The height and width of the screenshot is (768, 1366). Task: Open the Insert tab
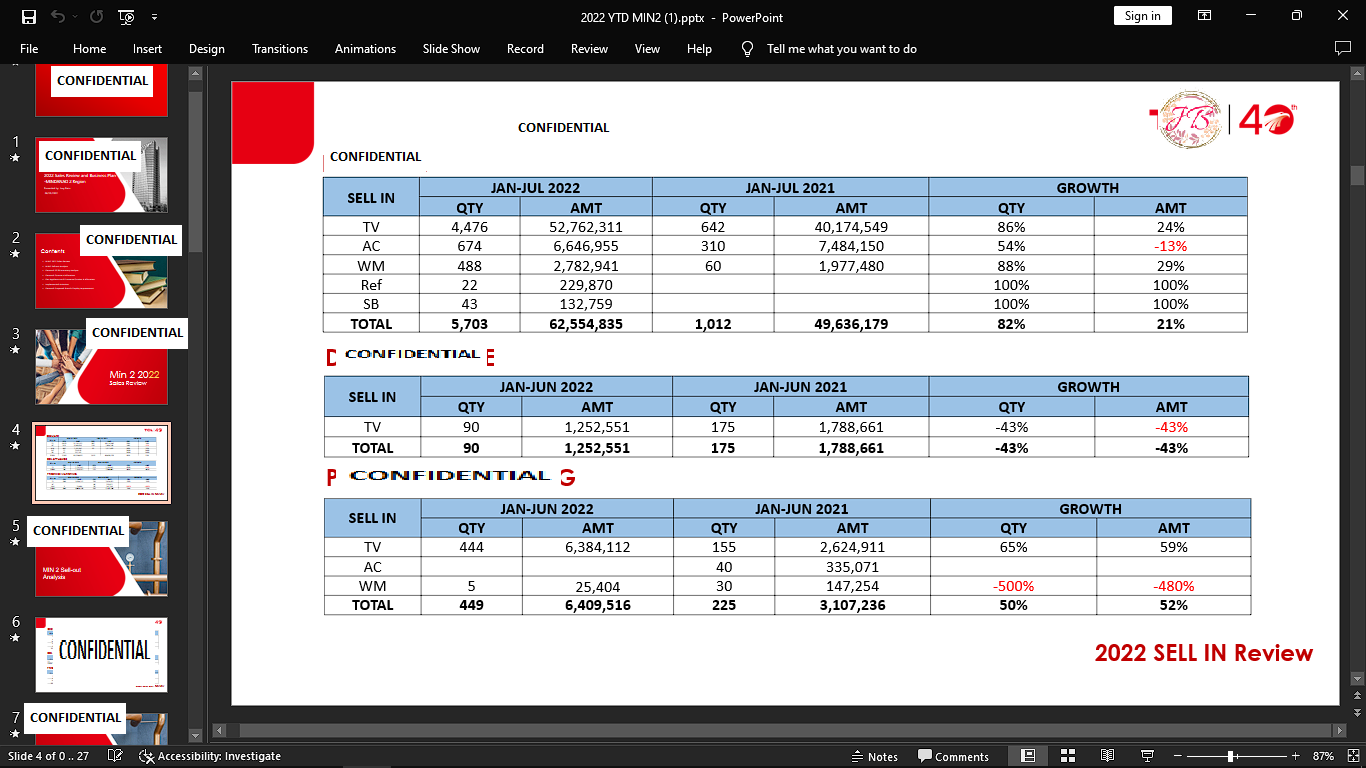[x=147, y=48]
